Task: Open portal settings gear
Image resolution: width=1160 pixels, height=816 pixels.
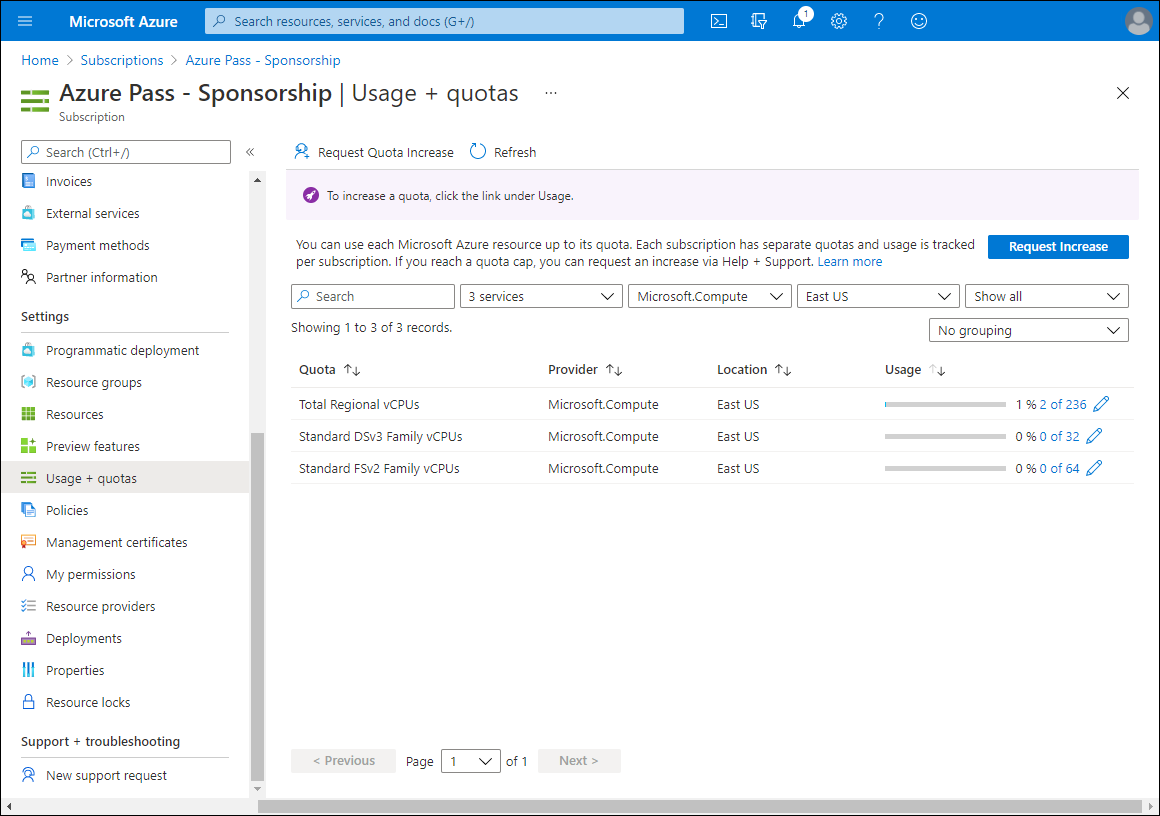Action: coord(838,20)
